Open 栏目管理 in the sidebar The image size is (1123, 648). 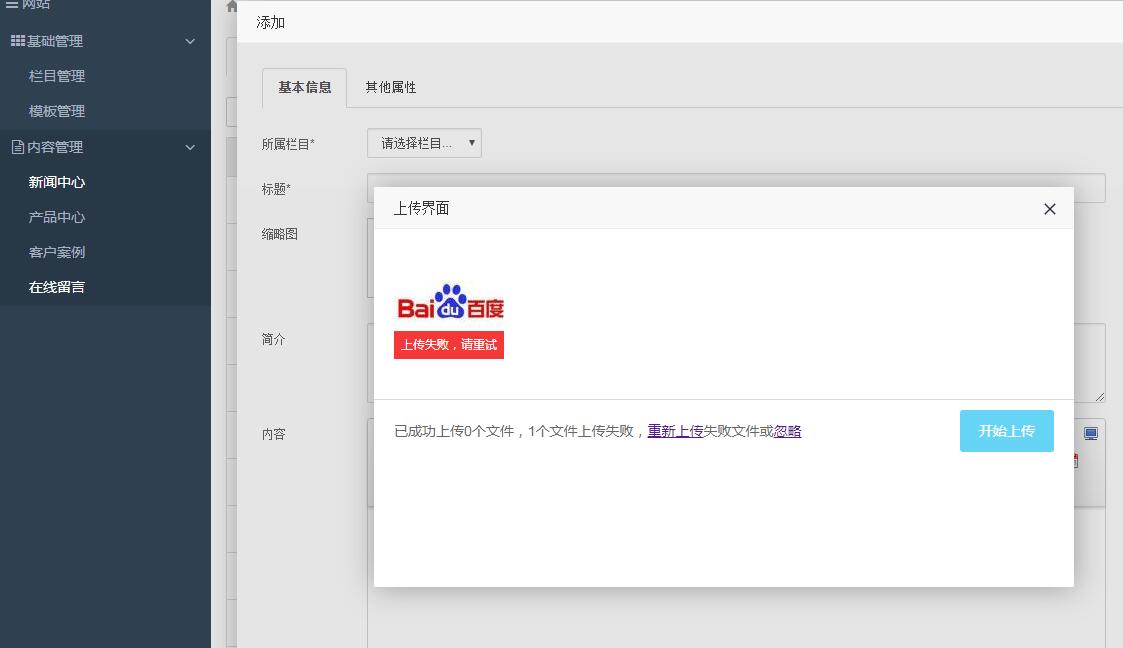click(57, 76)
